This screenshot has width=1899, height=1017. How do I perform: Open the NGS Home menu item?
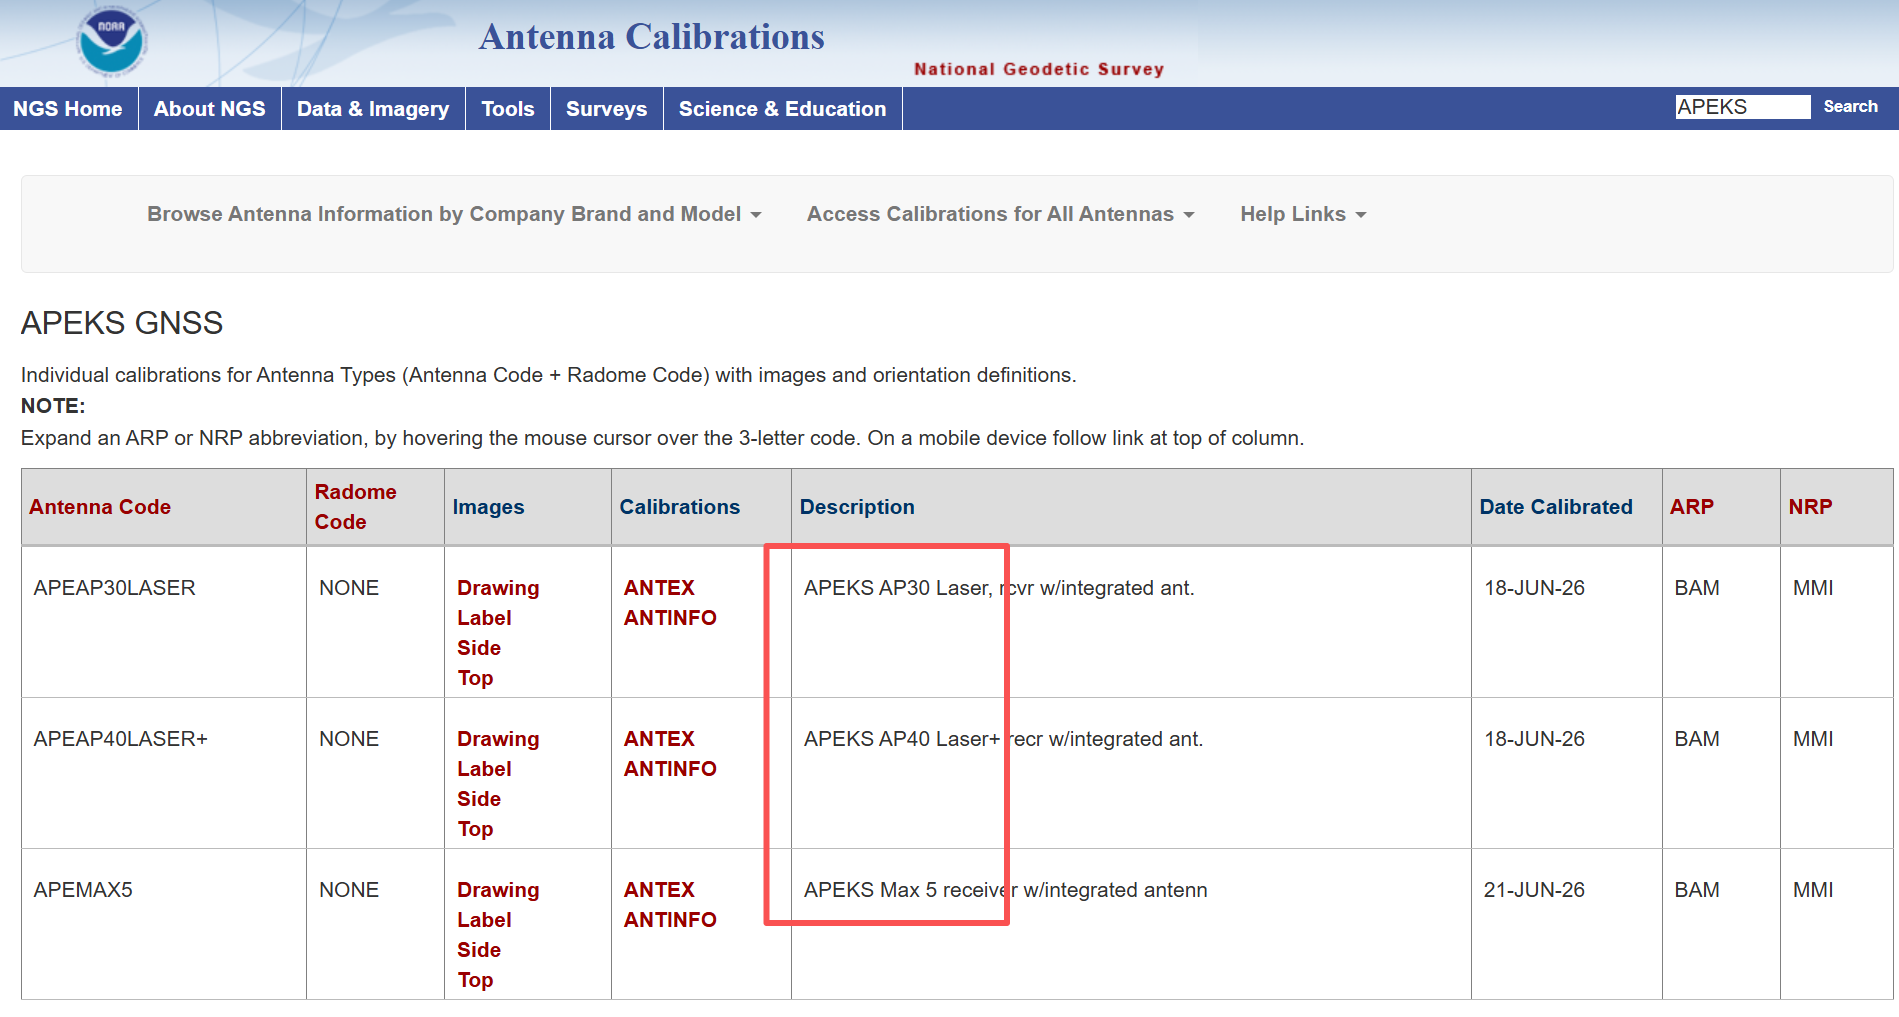click(68, 109)
